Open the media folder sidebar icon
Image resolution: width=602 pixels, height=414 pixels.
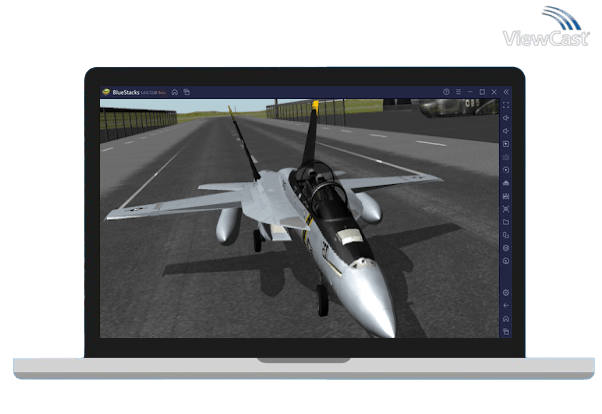(506, 222)
